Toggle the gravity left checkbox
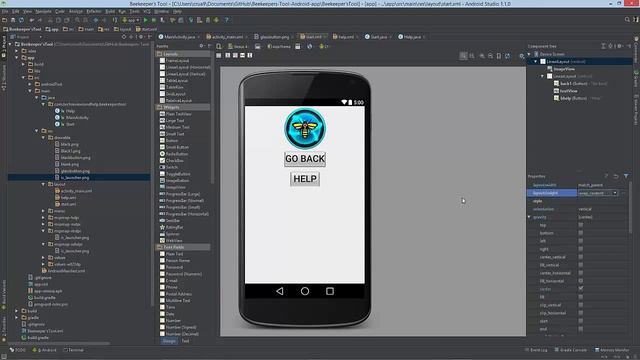The height and width of the screenshot is (360, 640). click(580, 241)
